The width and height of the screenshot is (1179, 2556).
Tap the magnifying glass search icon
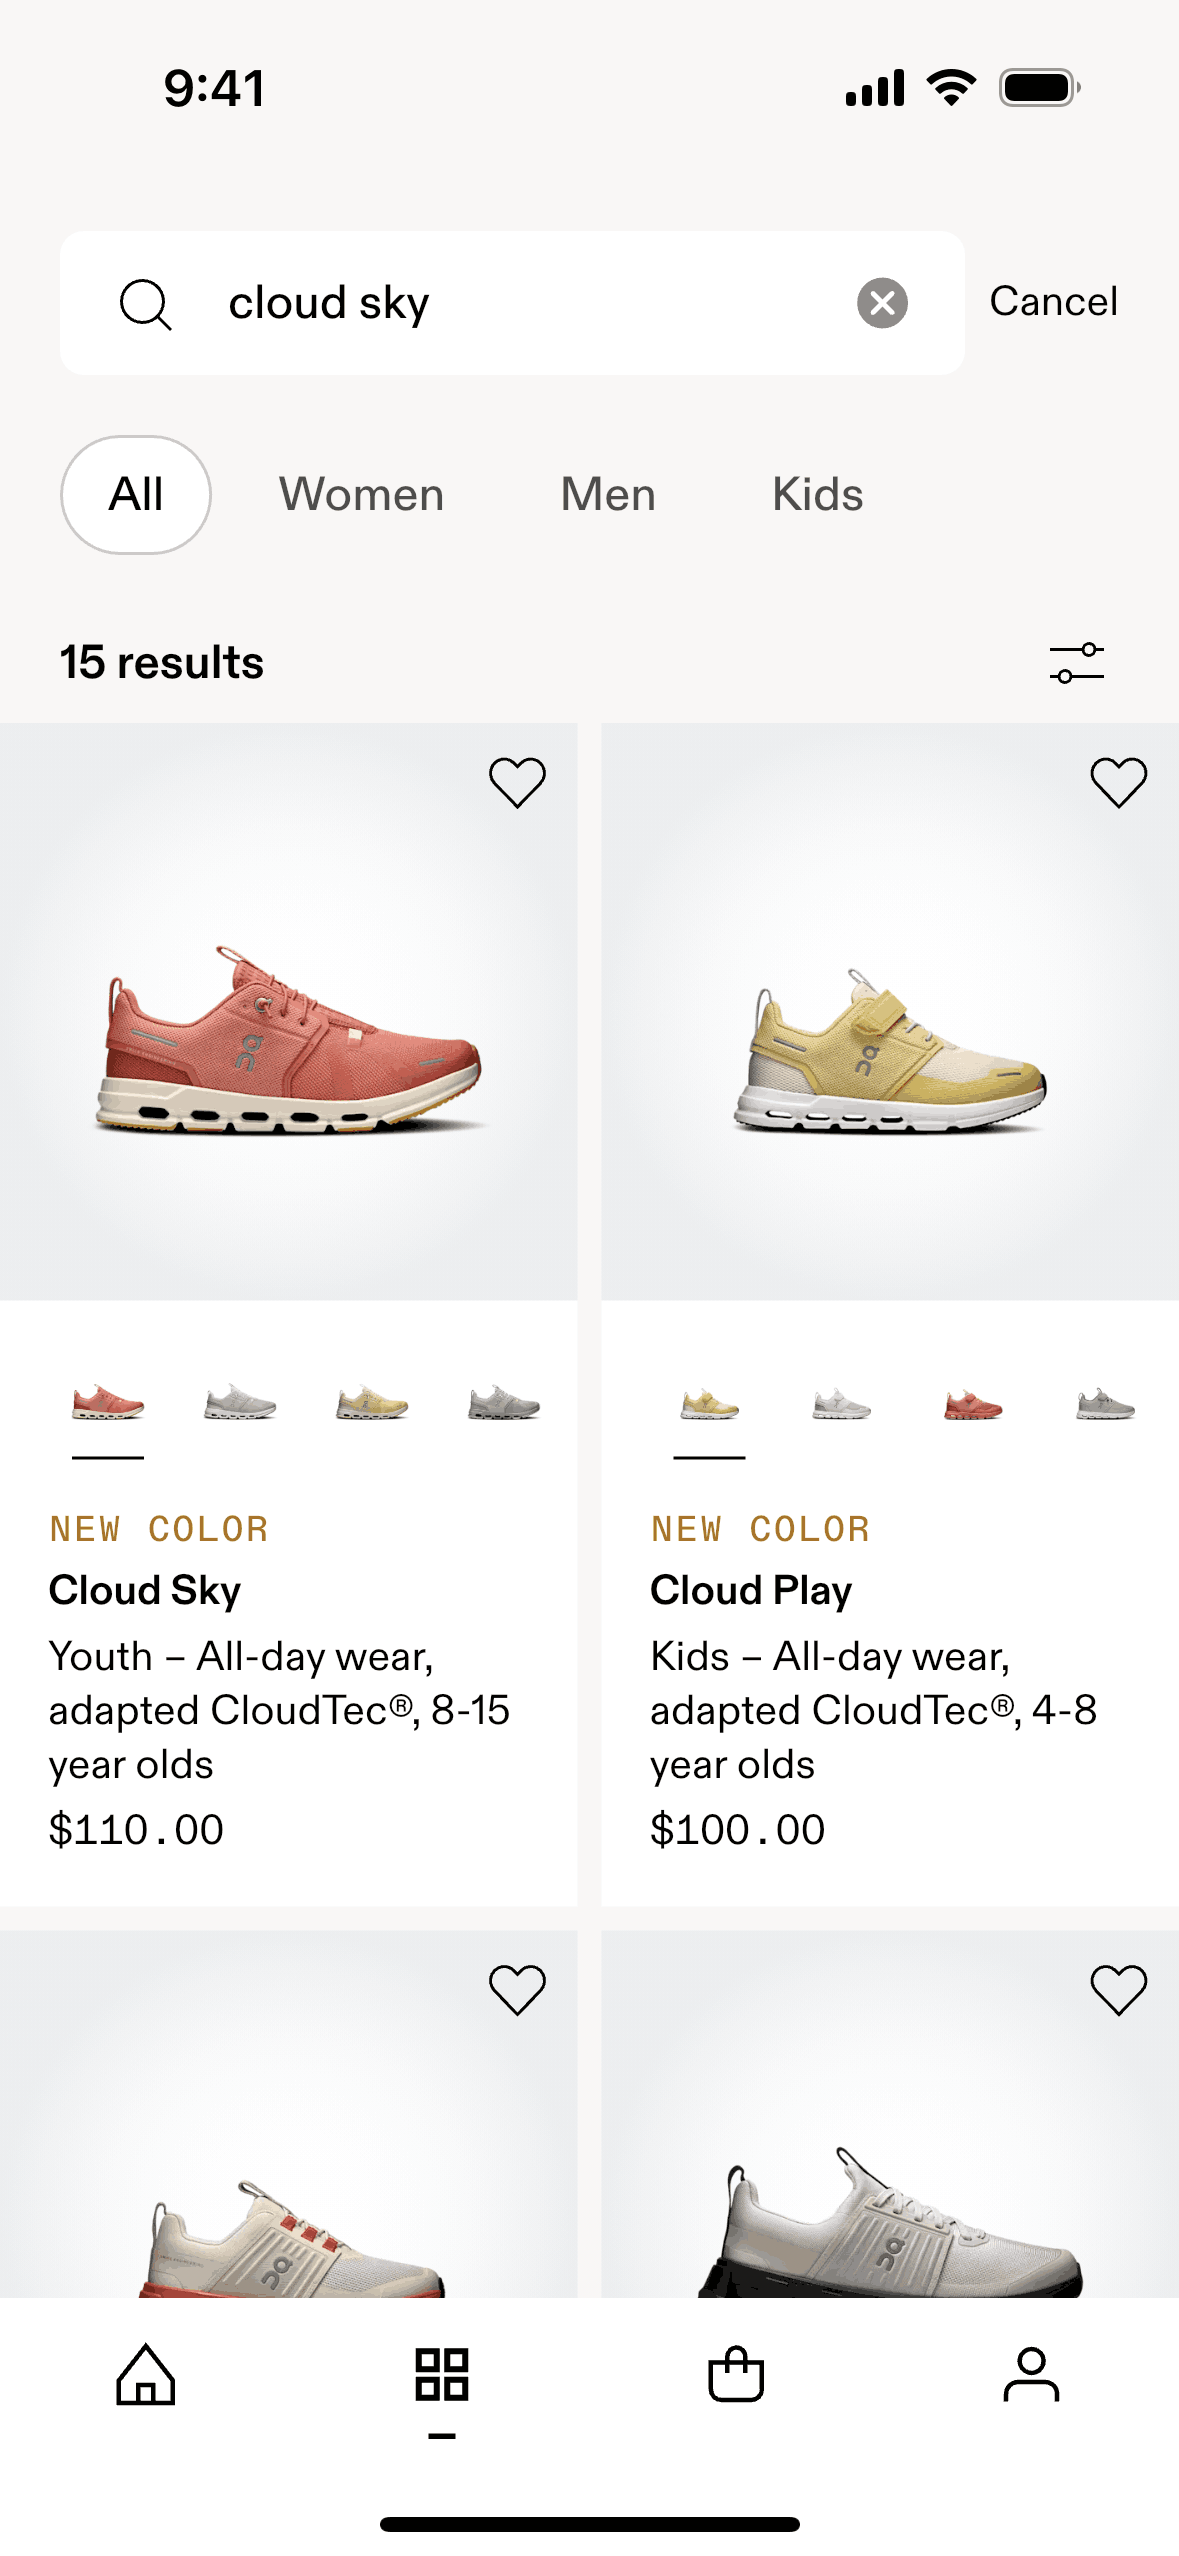[146, 303]
